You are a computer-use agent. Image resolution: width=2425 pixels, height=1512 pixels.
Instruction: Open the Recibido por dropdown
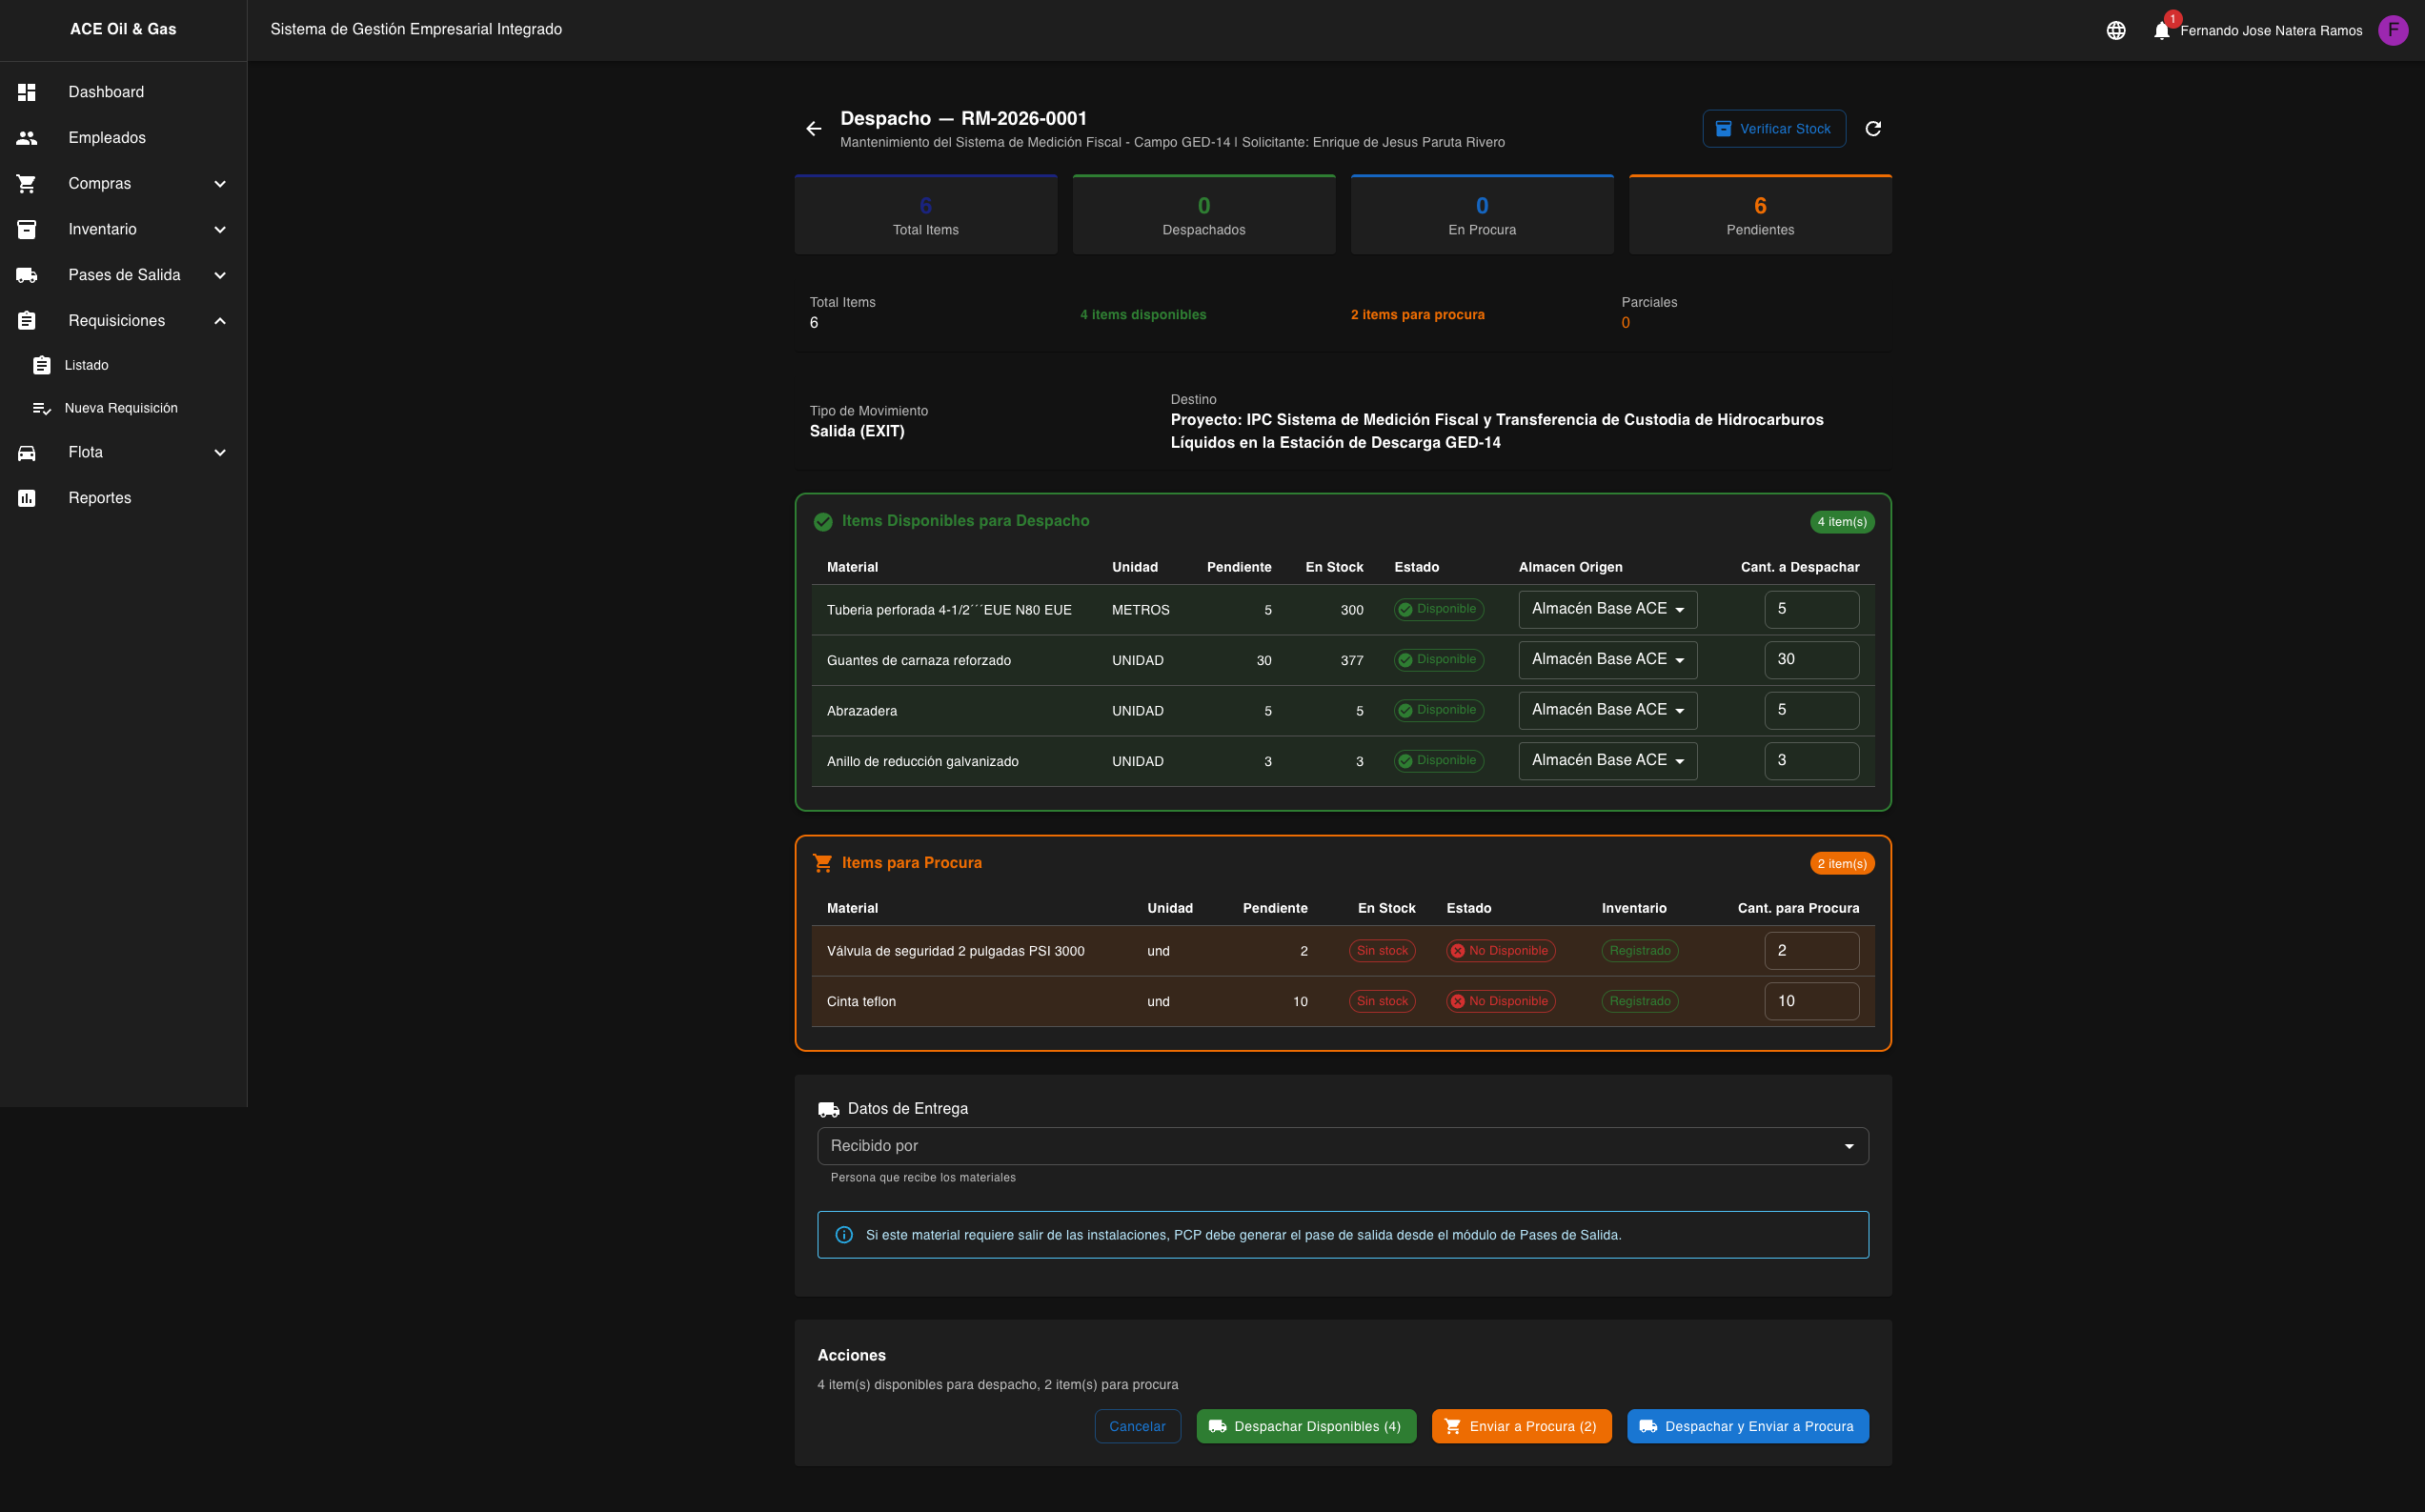[1342, 1146]
